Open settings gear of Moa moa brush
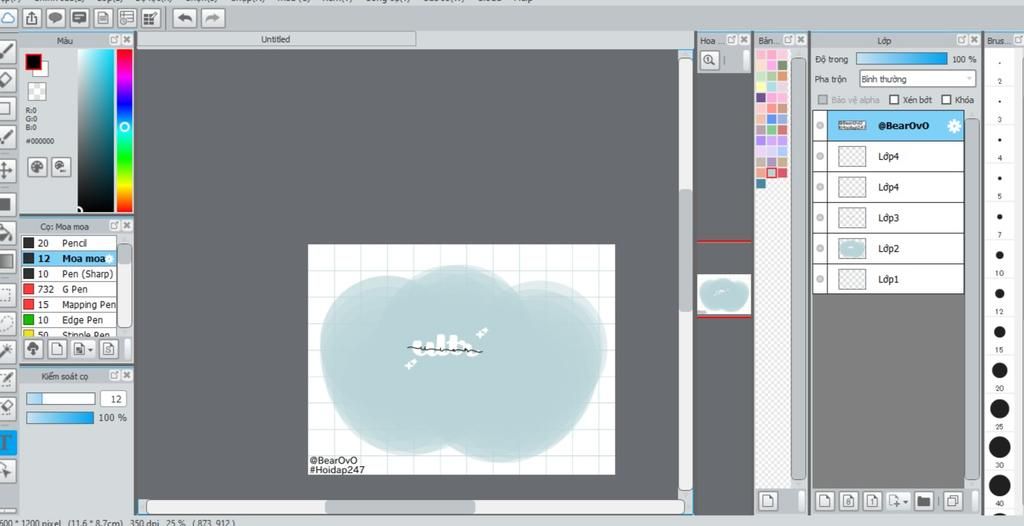Viewport: 1024px width, 526px height. tap(110, 259)
